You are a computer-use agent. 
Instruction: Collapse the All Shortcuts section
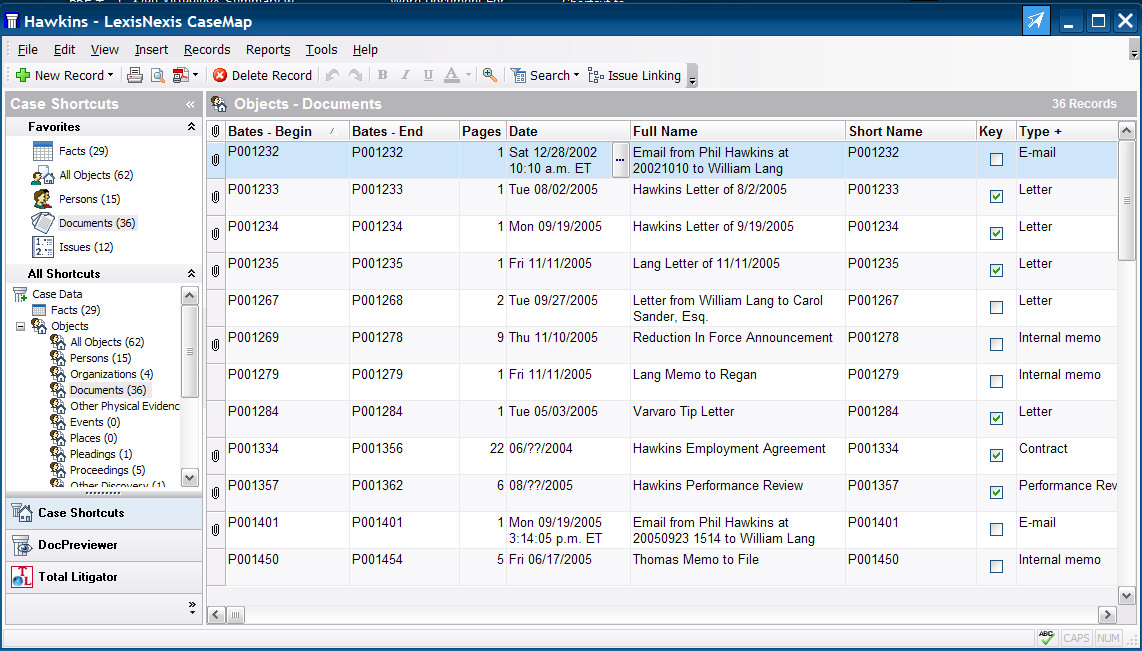coord(191,274)
